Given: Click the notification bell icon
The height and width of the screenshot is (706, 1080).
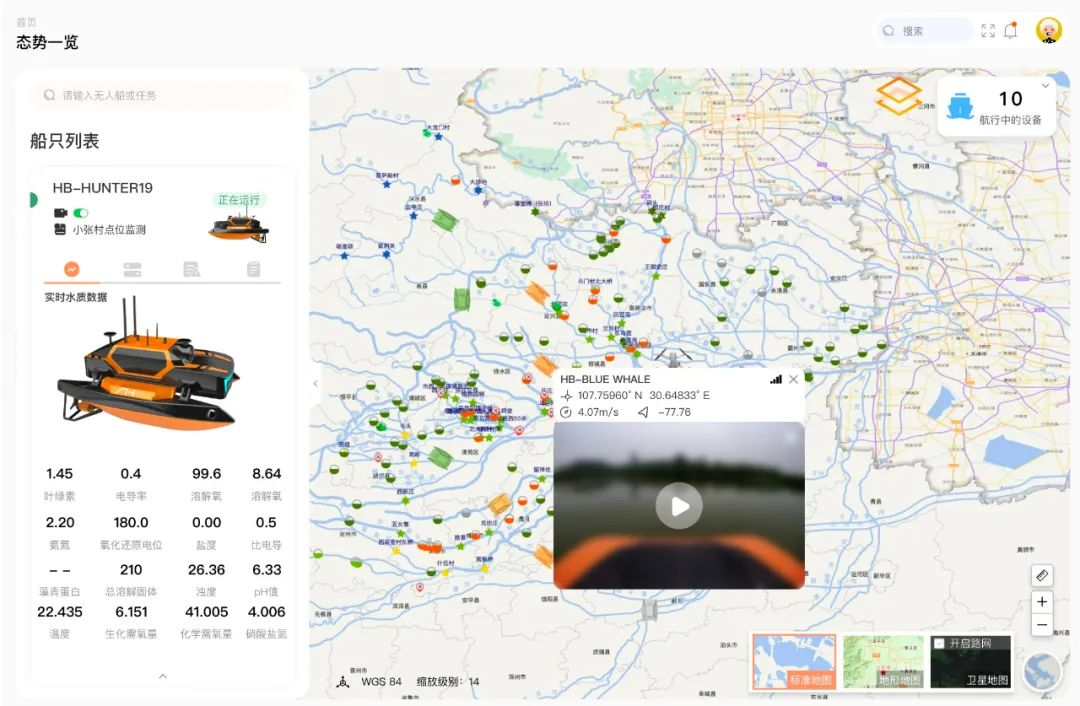Looking at the screenshot, I should 1011,30.
